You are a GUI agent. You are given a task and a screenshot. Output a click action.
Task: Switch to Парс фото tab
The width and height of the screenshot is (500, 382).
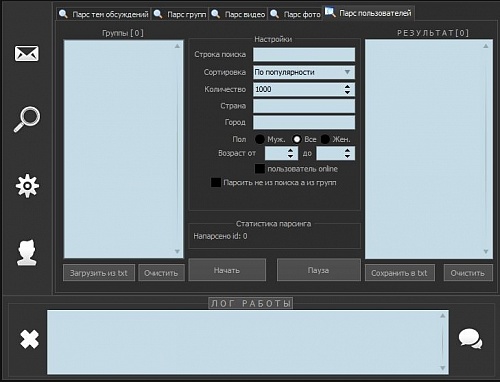coord(295,14)
